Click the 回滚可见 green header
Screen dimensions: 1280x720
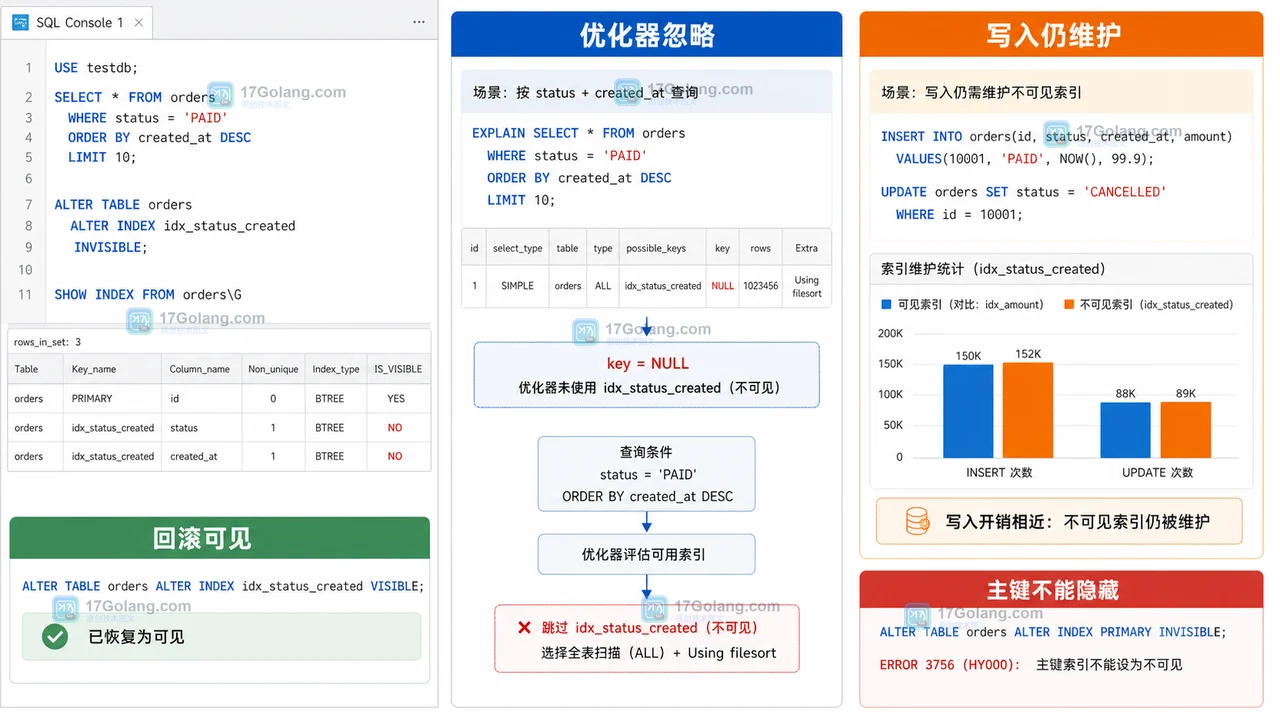tap(220, 538)
